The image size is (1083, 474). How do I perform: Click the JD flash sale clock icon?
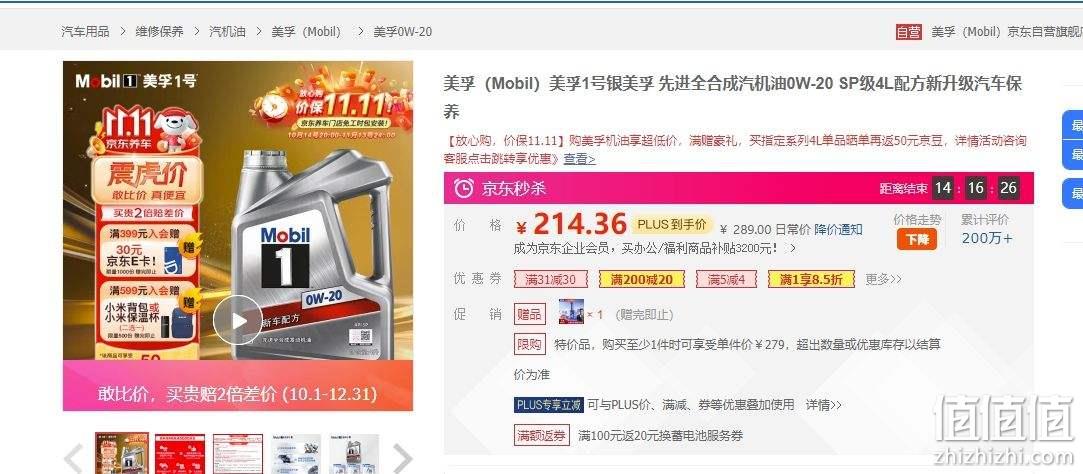click(x=463, y=188)
